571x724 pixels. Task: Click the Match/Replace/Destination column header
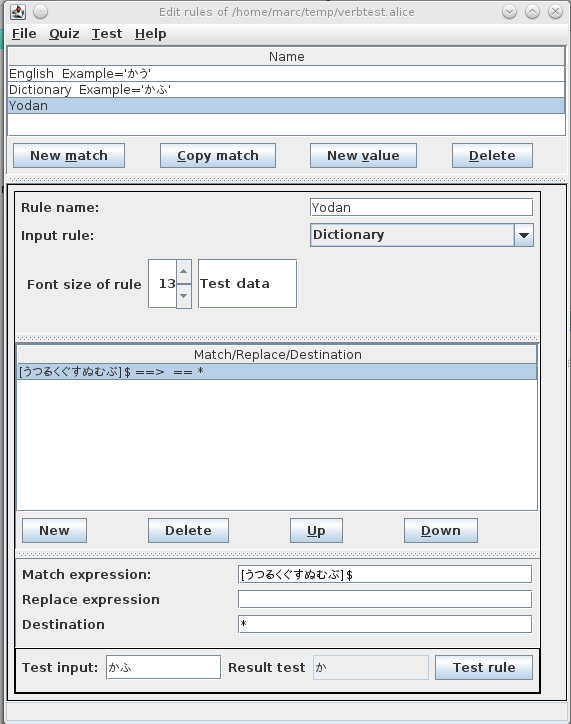[x=277, y=355]
